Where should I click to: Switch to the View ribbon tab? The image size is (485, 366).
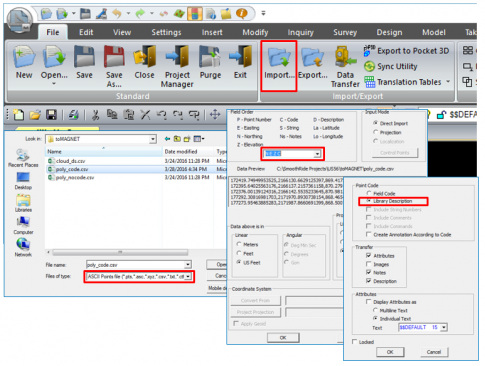pyautogui.click(x=122, y=32)
